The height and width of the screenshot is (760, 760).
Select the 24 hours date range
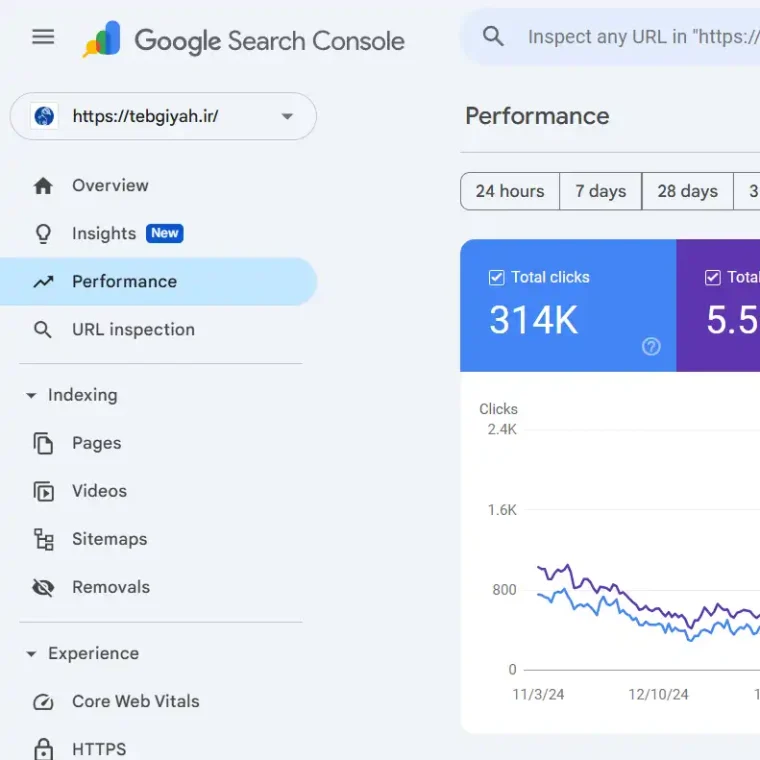[x=510, y=191]
